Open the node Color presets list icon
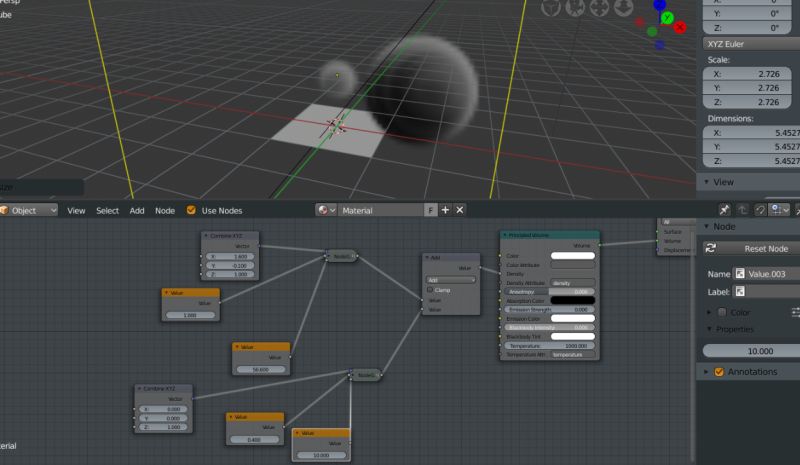Viewport: 800px width, 465px height. click(796, 312)
